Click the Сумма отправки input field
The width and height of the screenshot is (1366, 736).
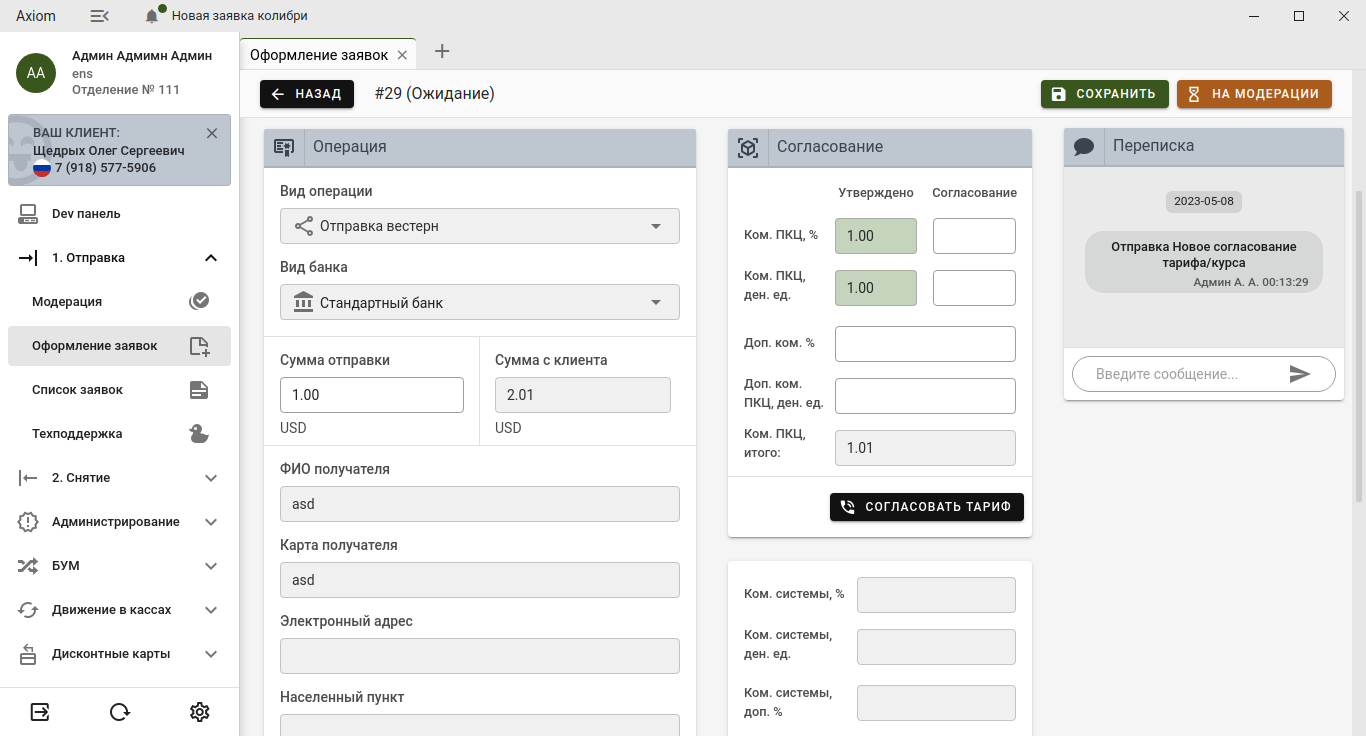[372, 395]
